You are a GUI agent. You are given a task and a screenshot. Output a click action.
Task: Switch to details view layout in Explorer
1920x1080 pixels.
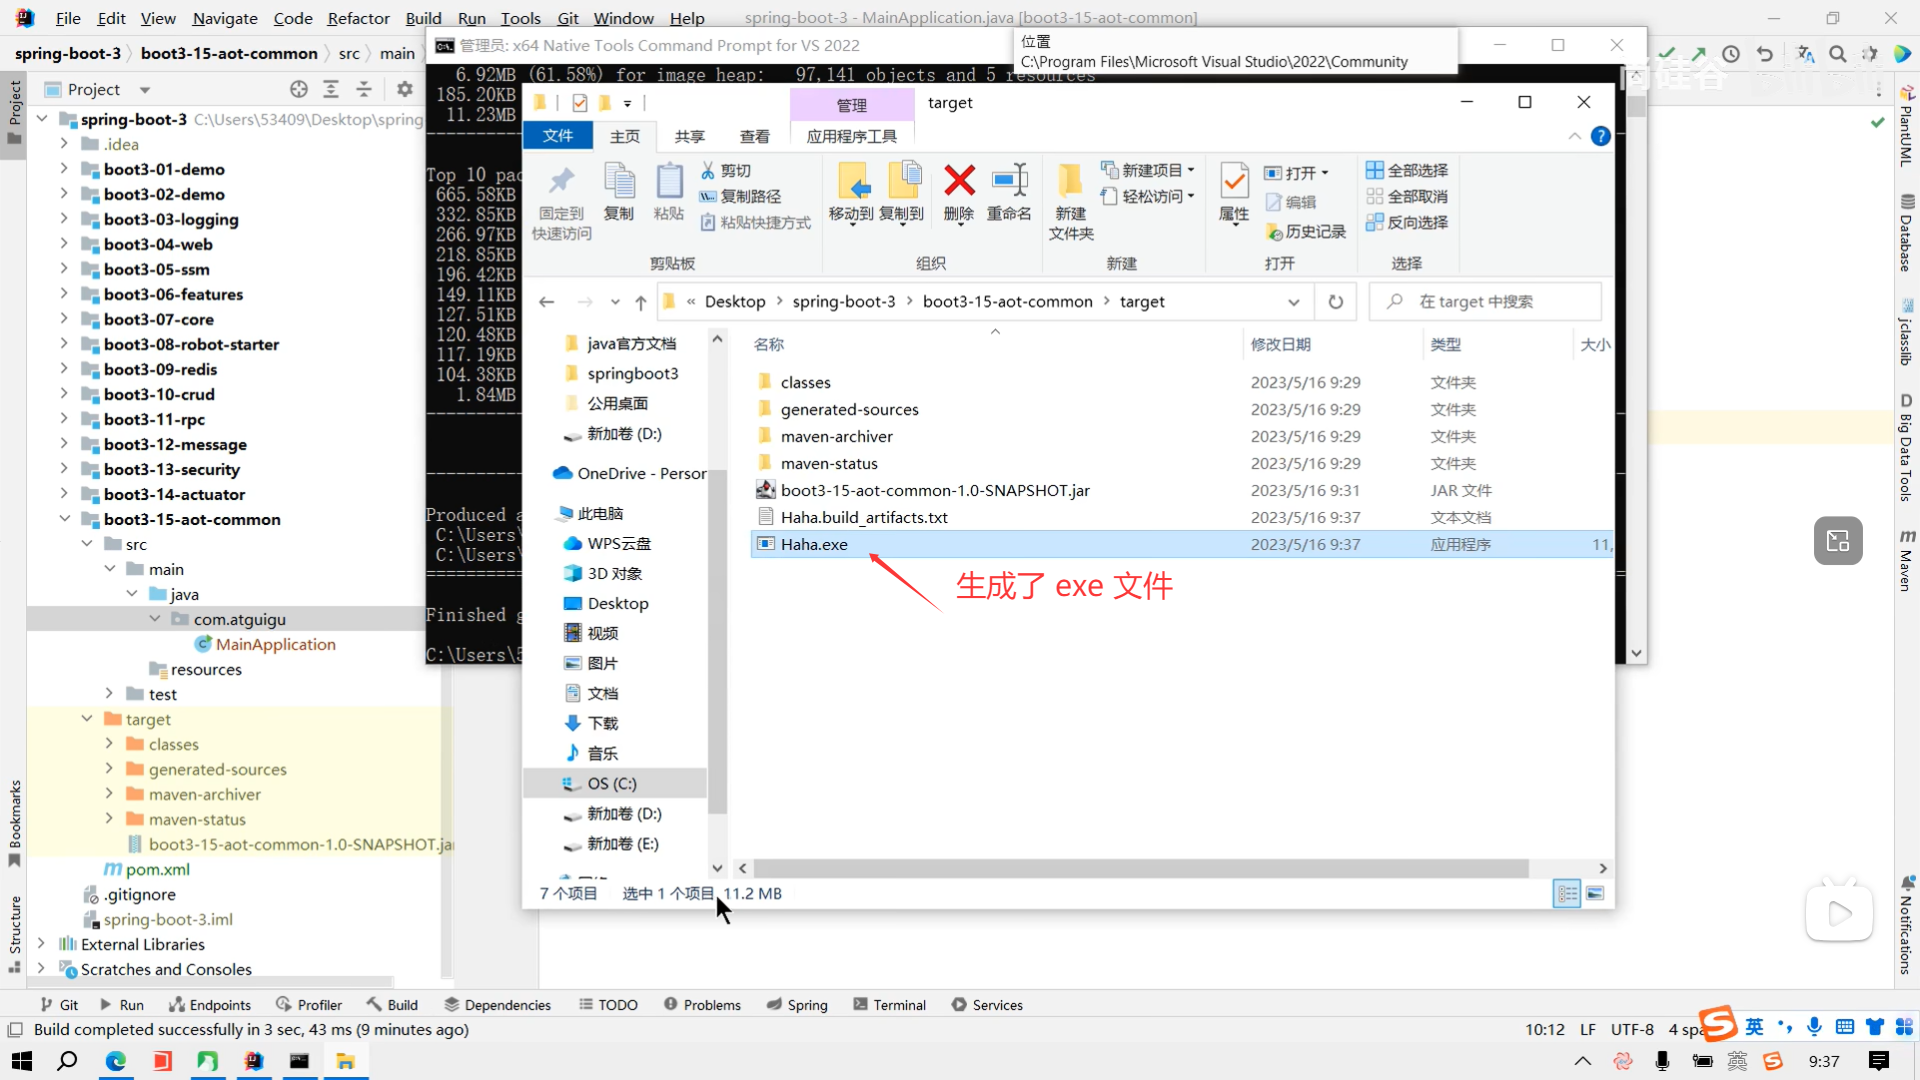[x=1566, y=893]
